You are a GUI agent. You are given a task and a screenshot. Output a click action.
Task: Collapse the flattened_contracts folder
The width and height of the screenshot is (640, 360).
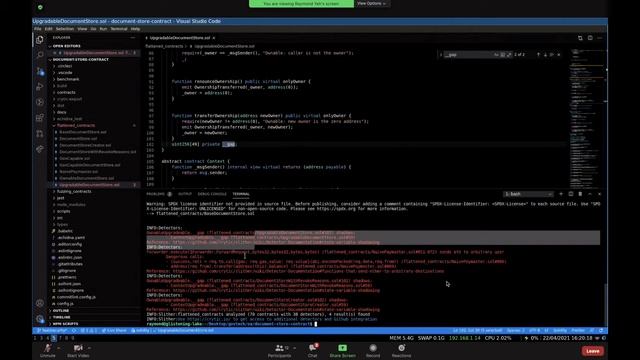pos(76,125)
